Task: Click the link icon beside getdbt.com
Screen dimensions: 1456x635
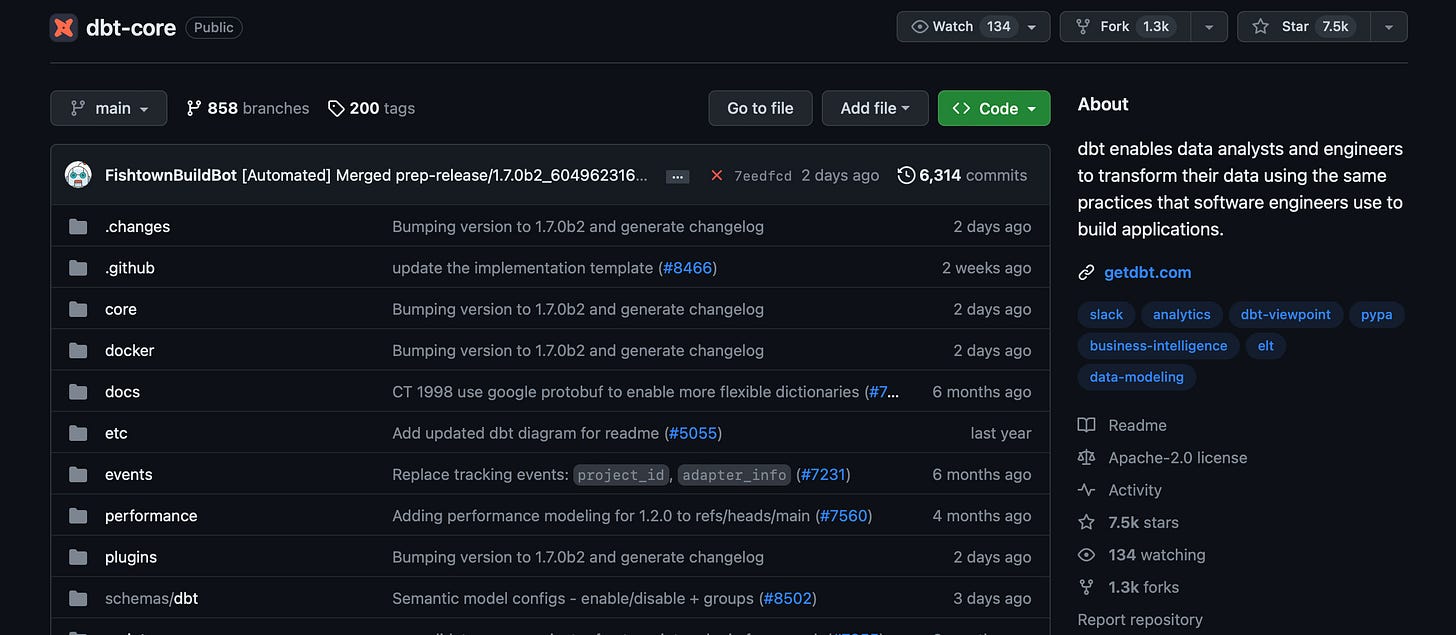Action: point(1086,272)
